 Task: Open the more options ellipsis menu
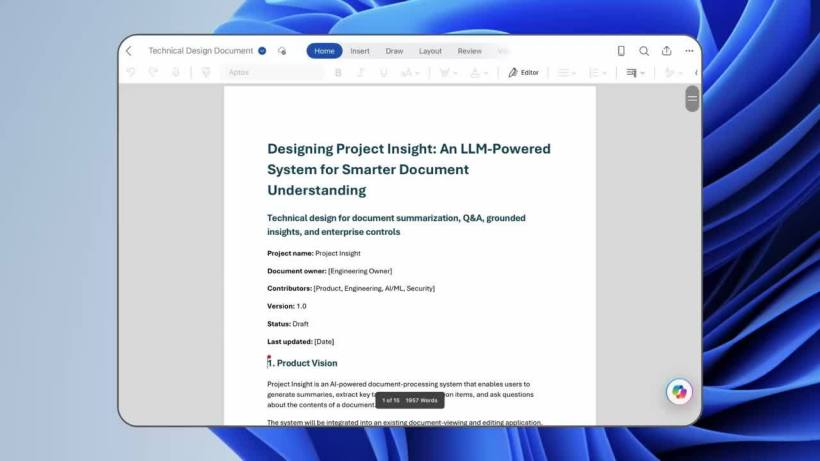[689, 51]
